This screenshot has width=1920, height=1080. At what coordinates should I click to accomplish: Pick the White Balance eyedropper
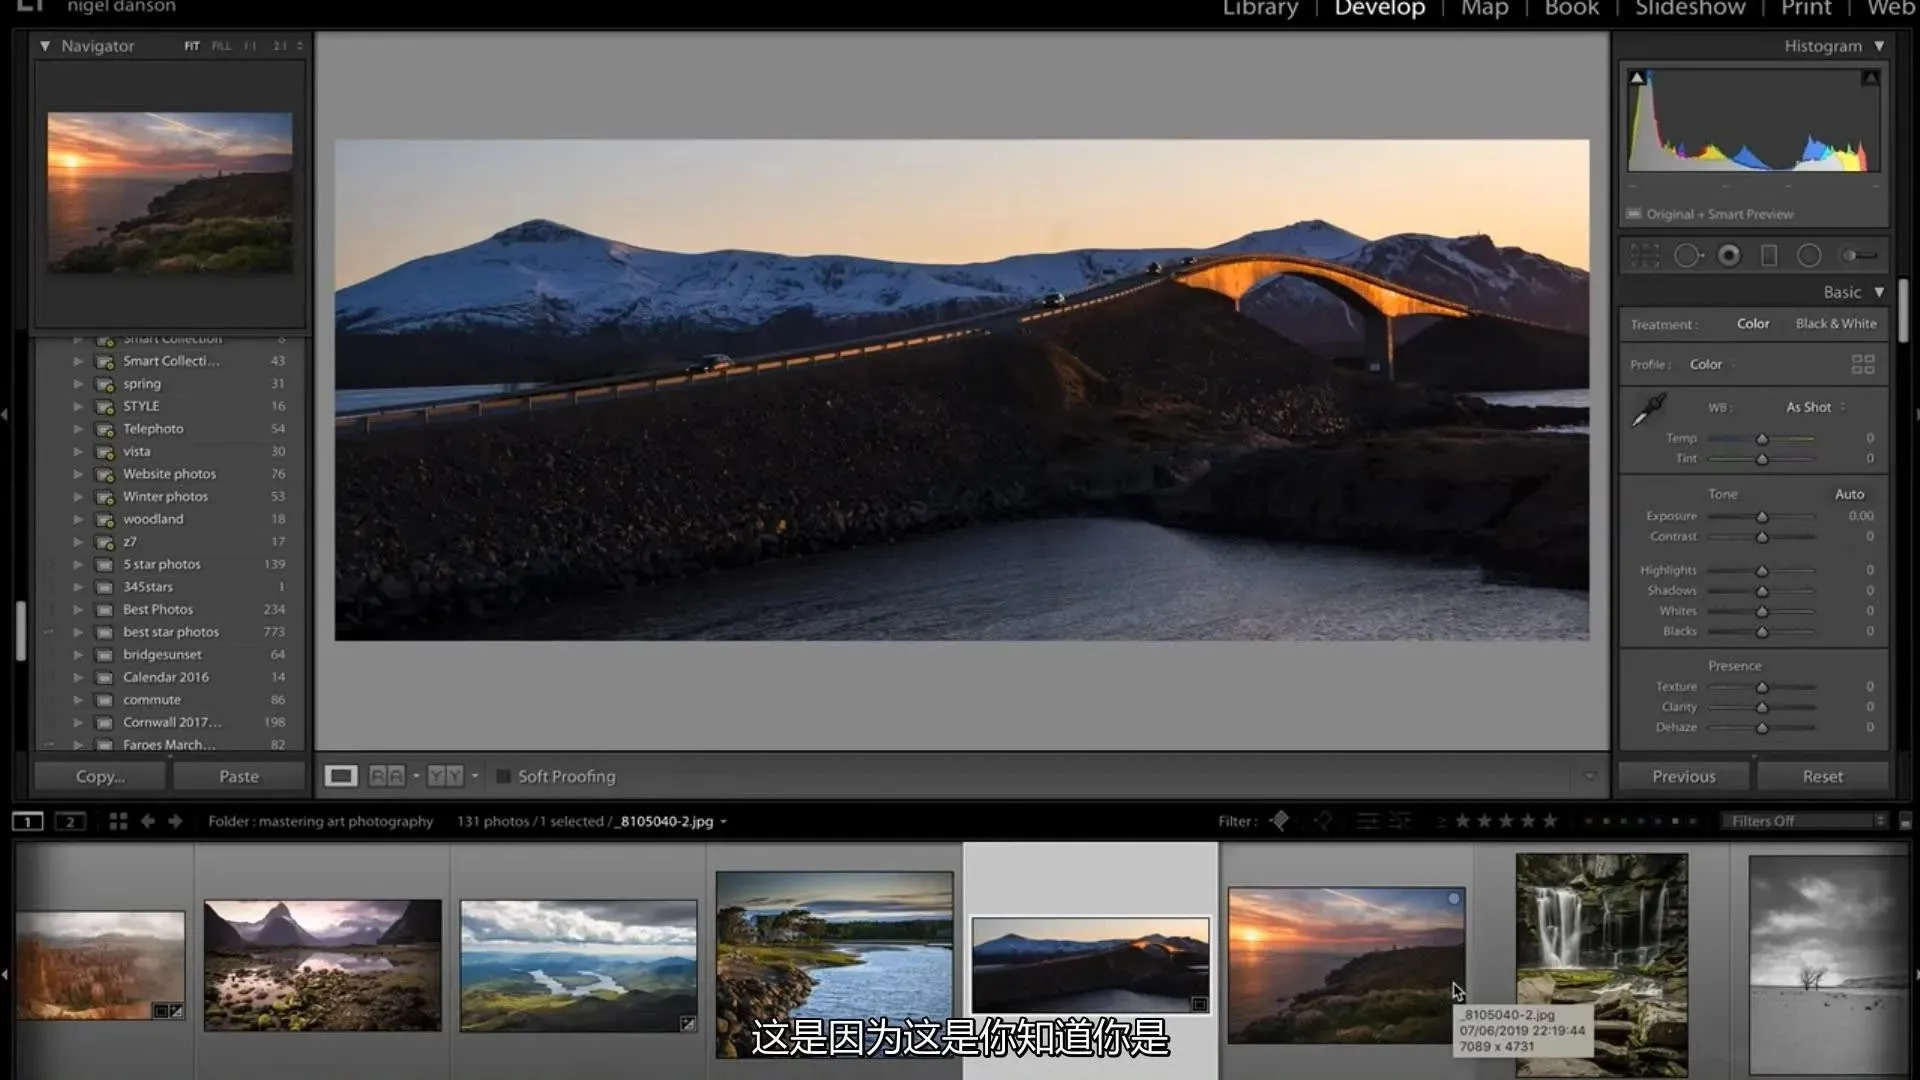pos(1648,410)
